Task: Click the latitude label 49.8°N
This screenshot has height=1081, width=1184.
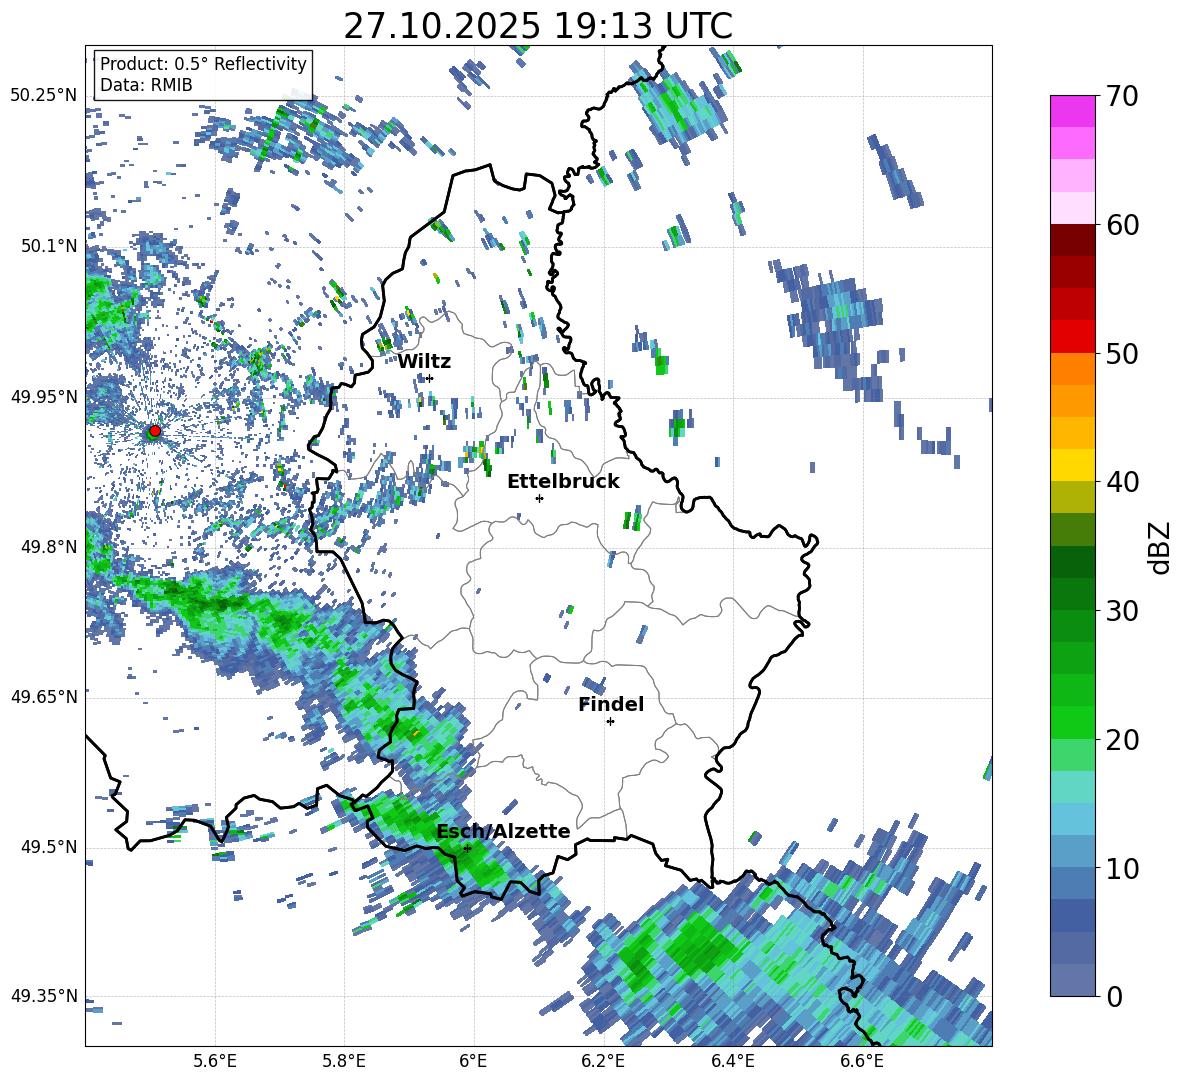Action: [49, 547]
